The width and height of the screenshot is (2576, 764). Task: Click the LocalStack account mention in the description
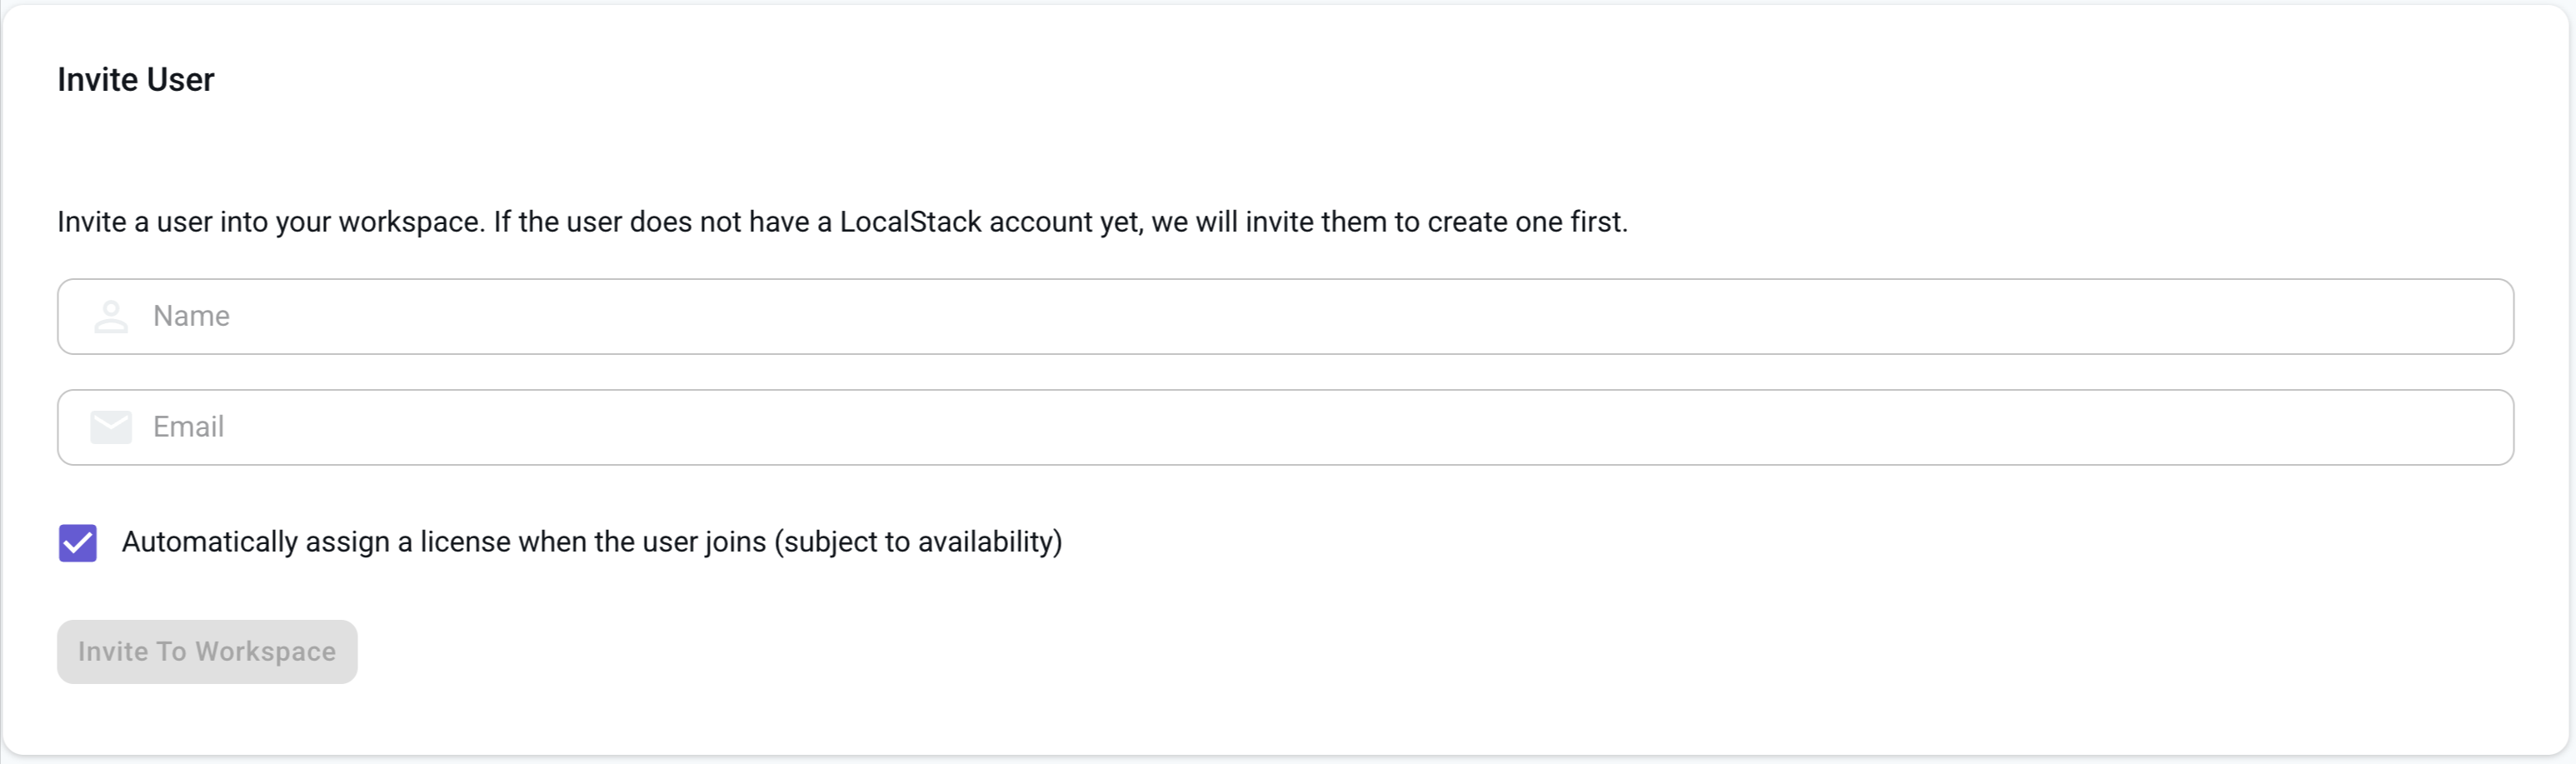[909, 223]
